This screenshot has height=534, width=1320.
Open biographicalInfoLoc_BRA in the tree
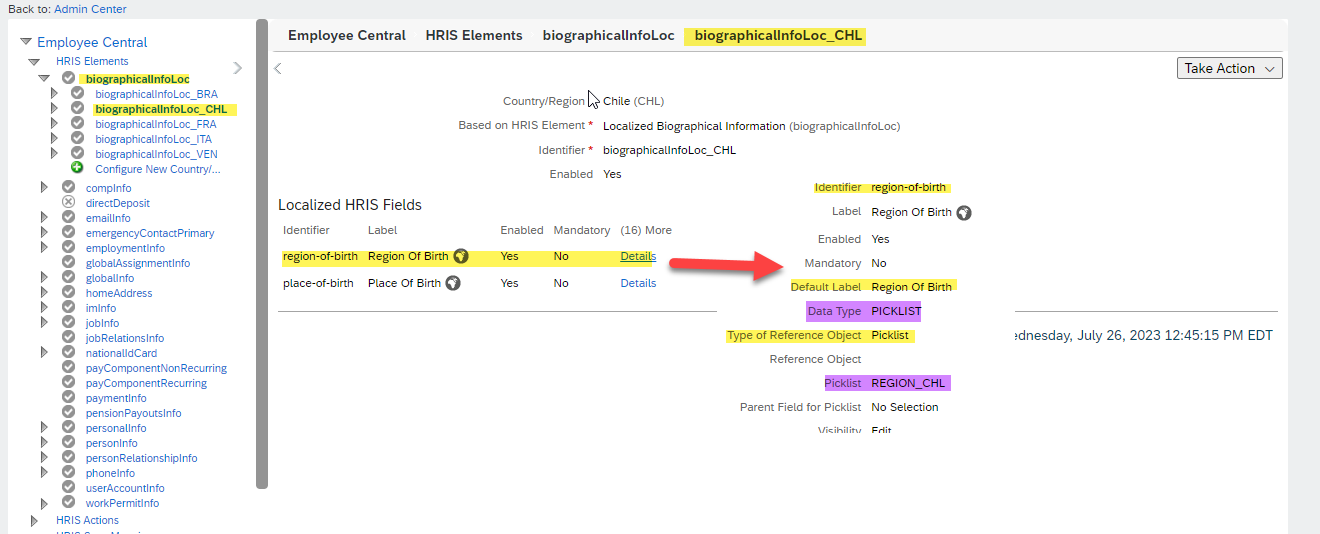156,94
